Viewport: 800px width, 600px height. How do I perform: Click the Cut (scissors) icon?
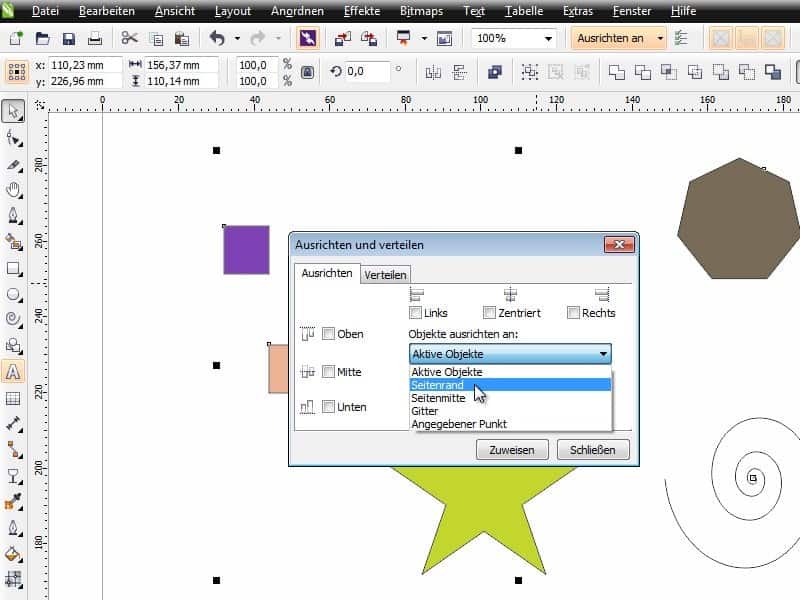click(129, 39)
